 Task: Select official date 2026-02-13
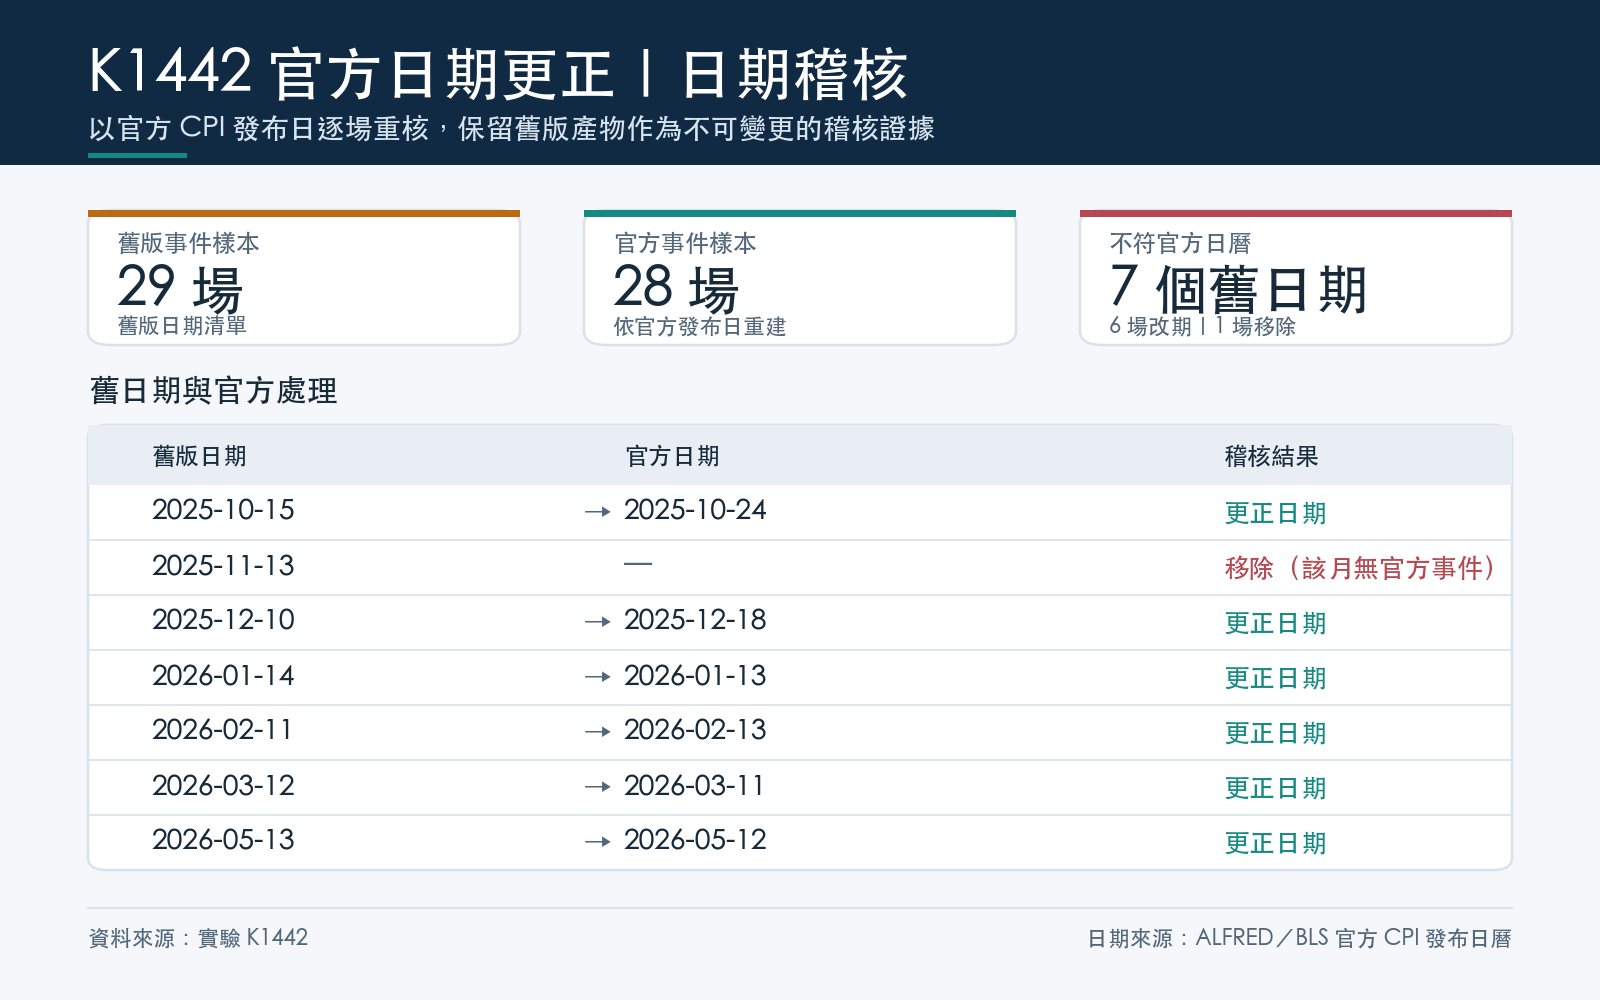695,730
